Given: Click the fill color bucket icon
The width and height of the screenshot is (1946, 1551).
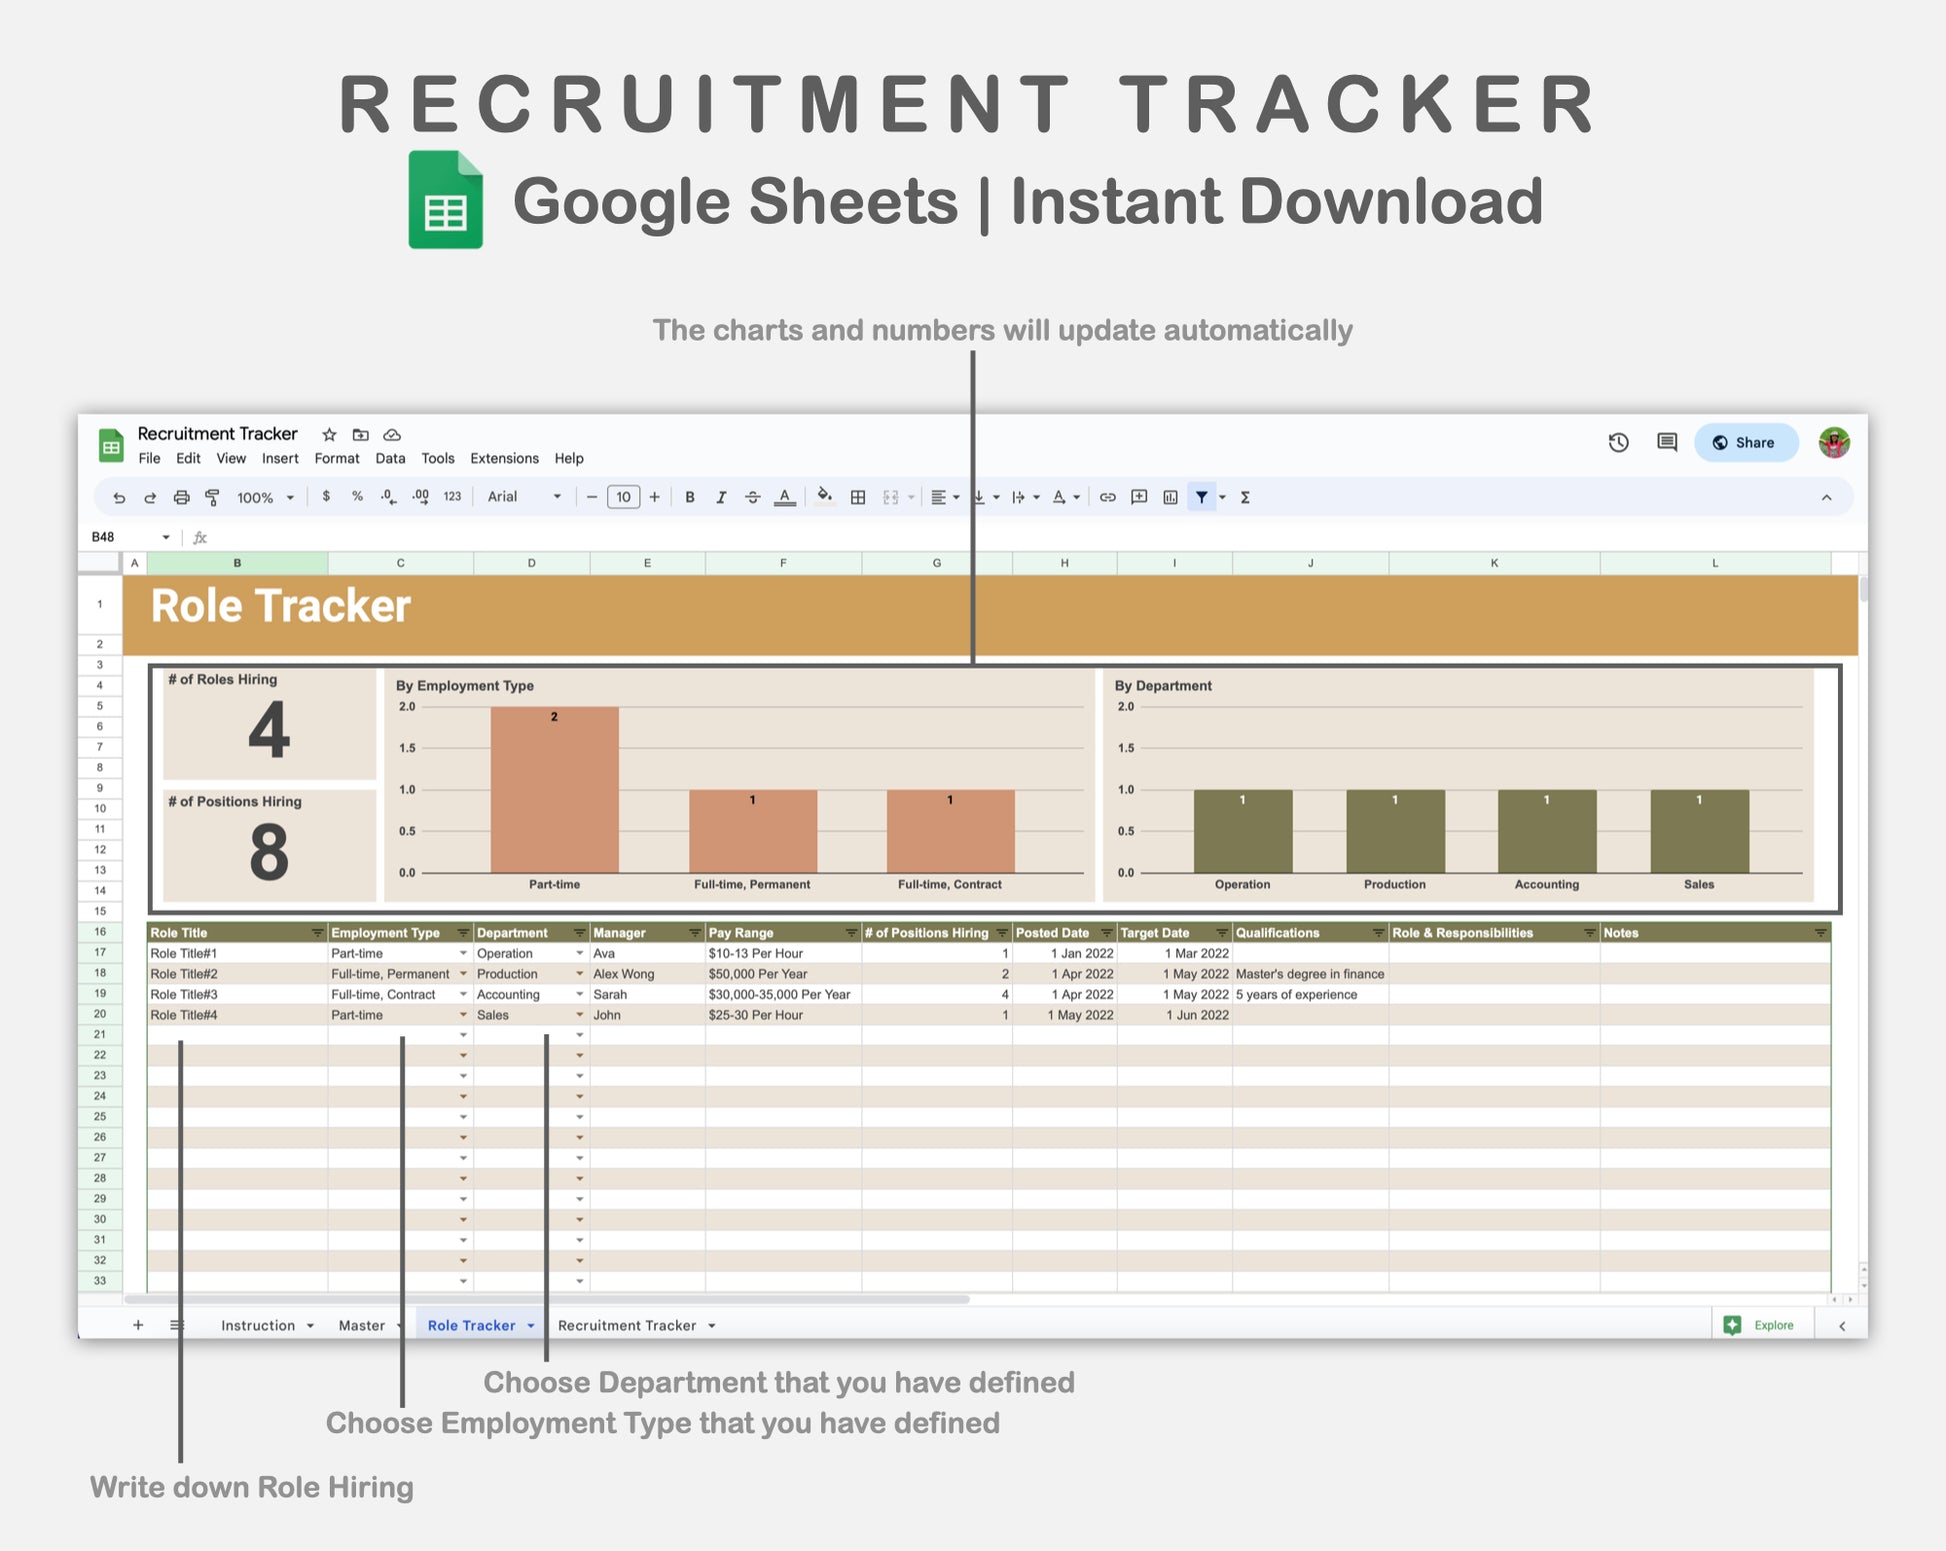Looking at the screenshot, I should point(824,496).
